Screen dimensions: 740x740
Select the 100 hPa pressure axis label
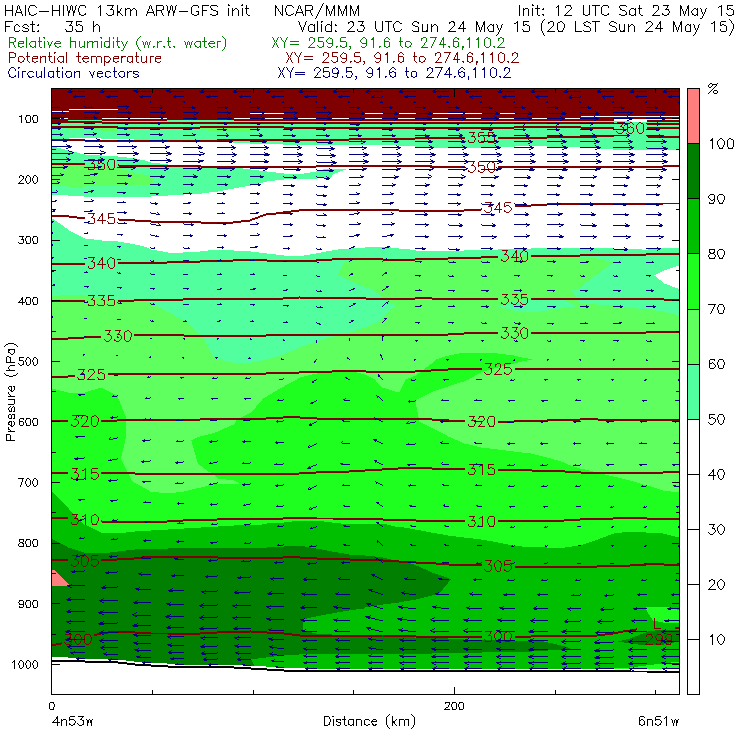click(28, 119)
